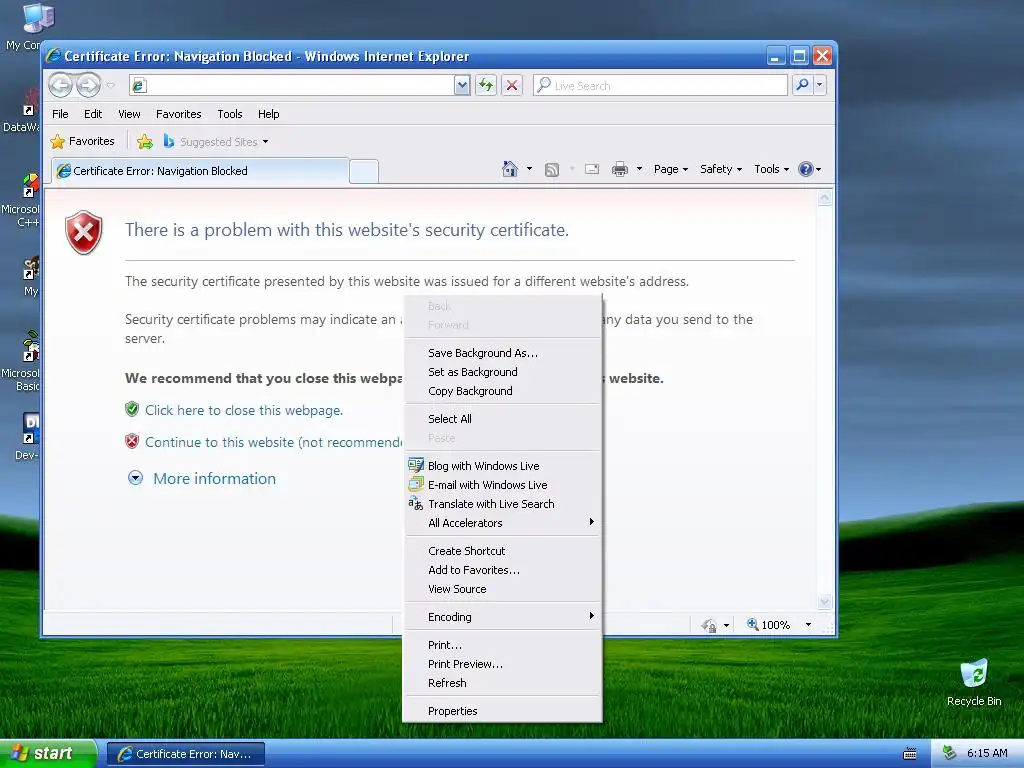Choose Select All from context menu
The height and width of the screenshot is (768, 1024).
(x=502, y=419)
